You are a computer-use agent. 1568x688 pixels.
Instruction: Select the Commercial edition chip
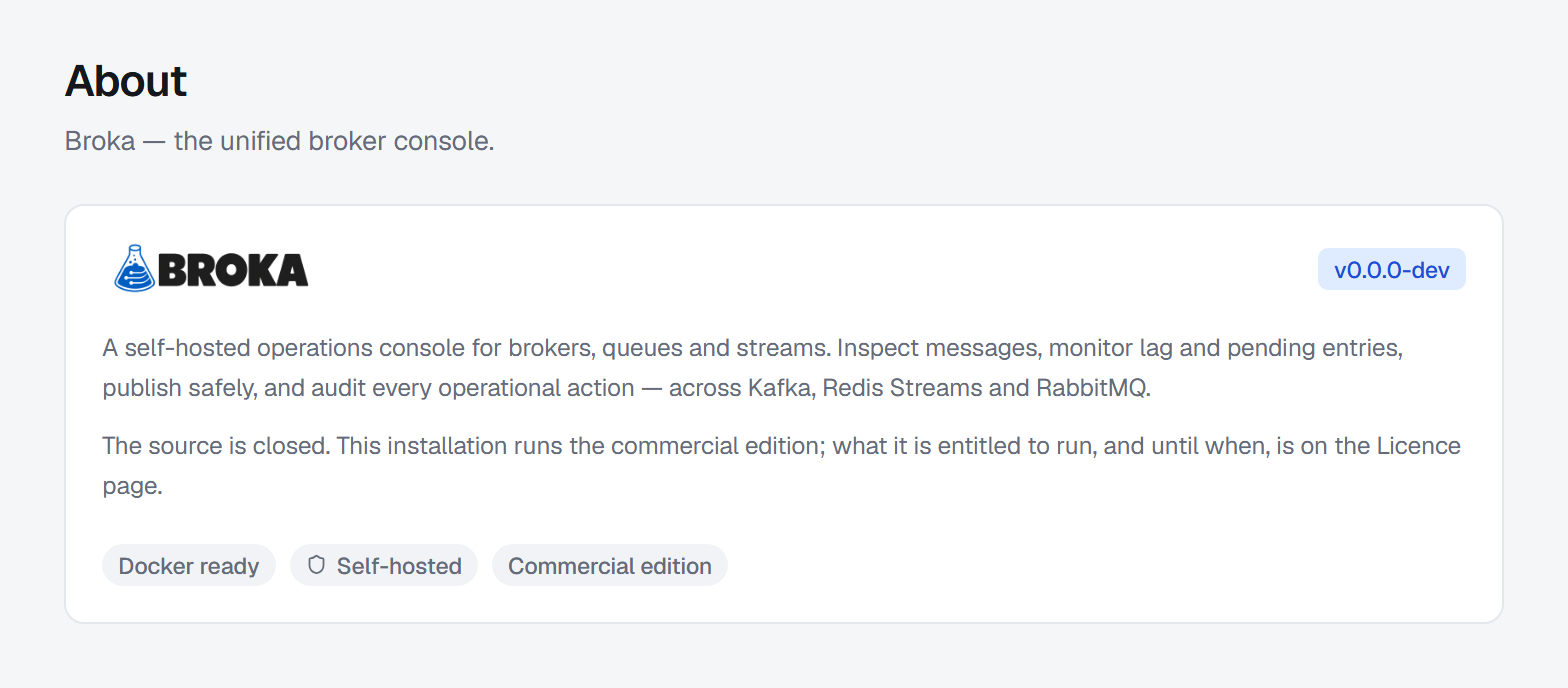[610, 565]
